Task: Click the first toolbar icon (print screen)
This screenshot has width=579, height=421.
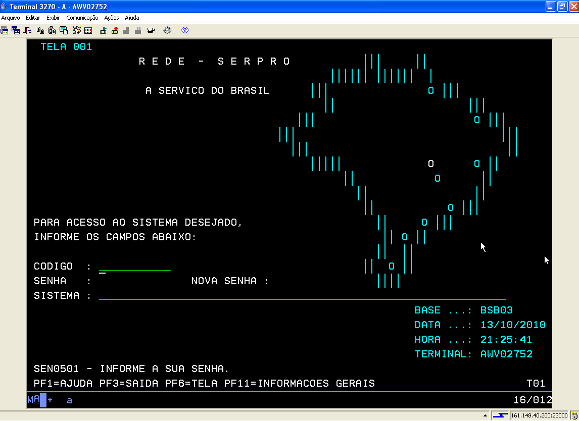Action: (4, 30)
